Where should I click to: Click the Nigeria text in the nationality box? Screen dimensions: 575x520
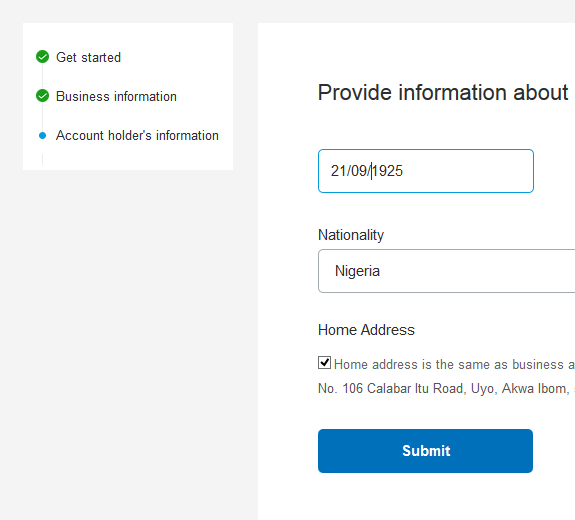(358, 271)
